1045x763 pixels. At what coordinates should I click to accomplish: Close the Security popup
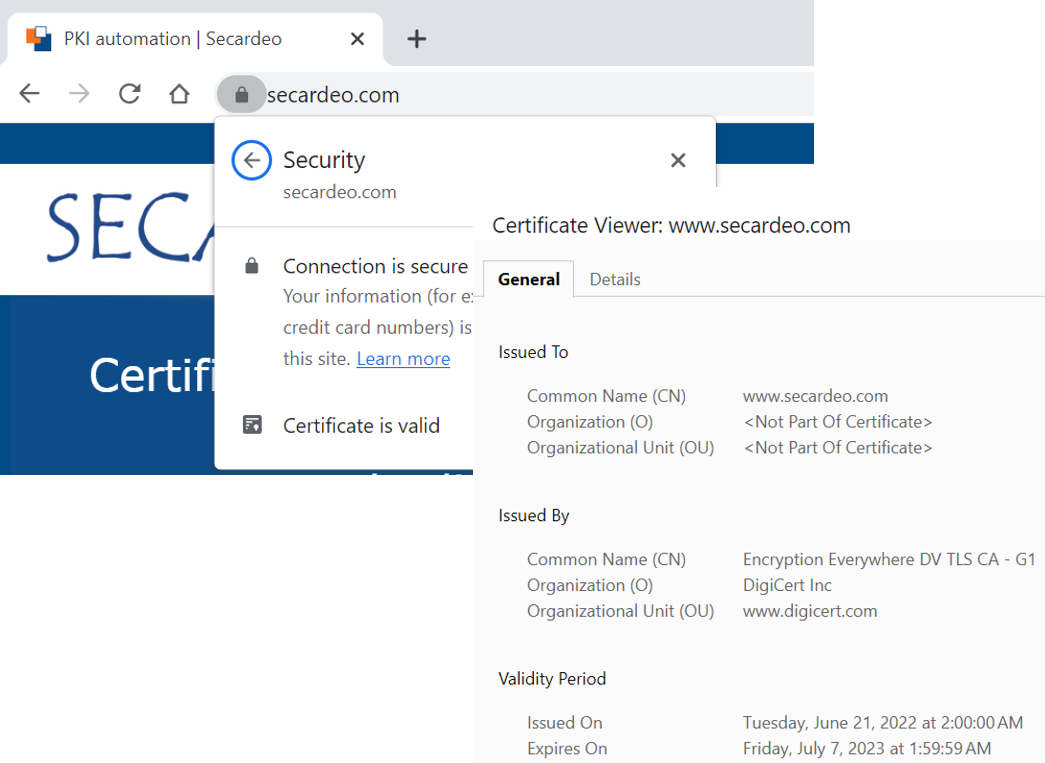pyautogui.click(x=678, y=160)
